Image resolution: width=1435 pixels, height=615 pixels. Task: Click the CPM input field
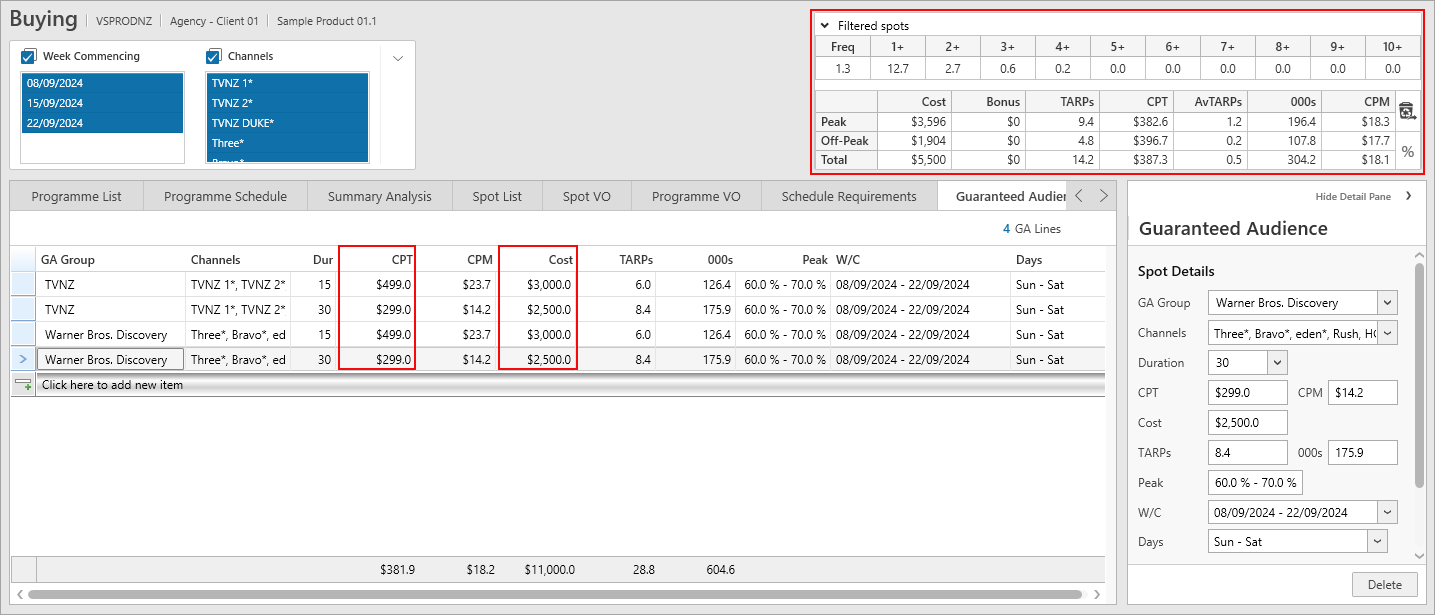click(x=1363, y=392)
